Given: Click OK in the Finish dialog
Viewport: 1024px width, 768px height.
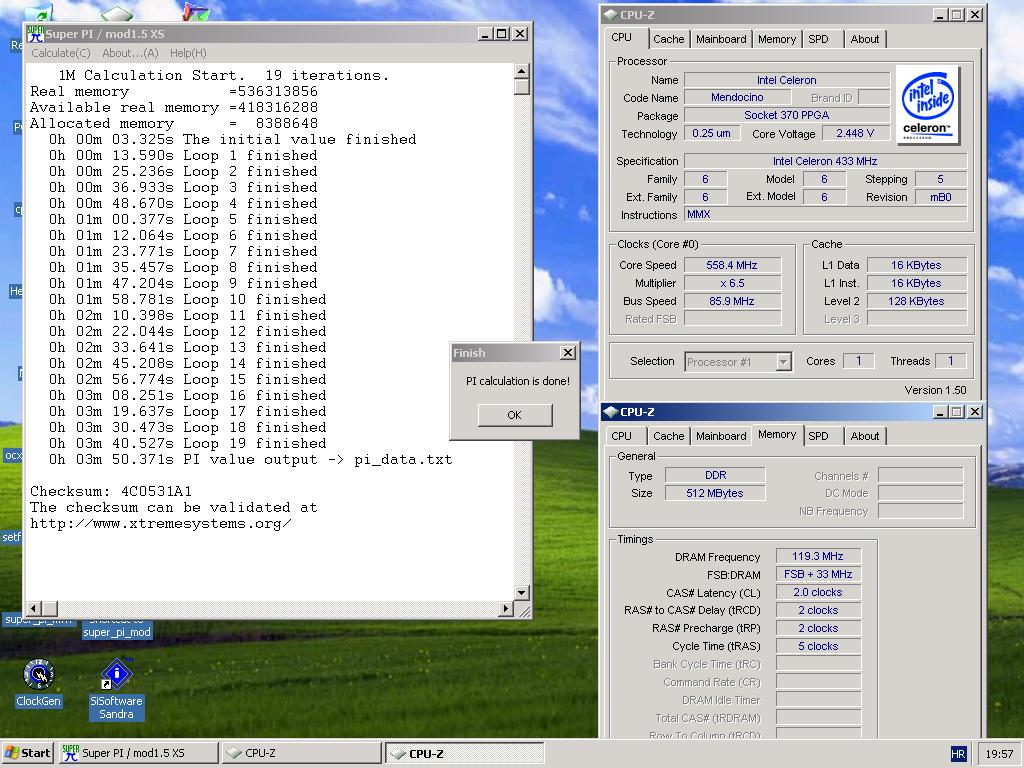Looking at the screenshot, I should (x=515, y=415).
